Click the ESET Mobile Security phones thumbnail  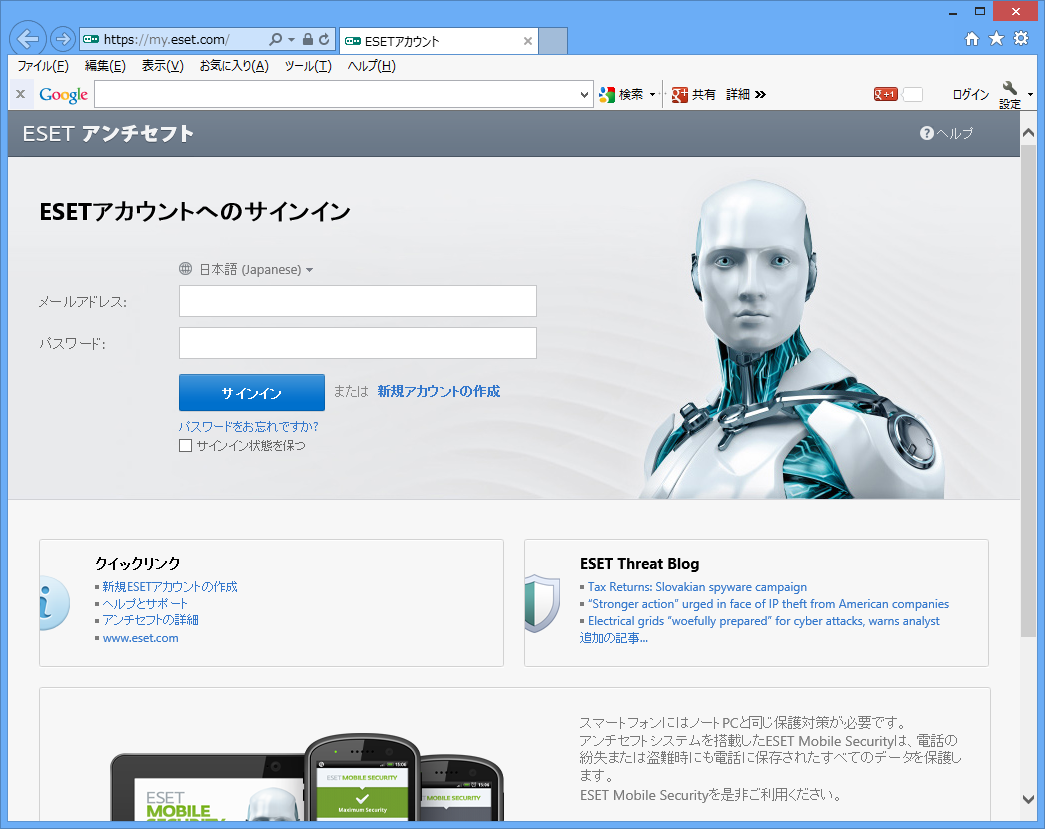[x=307, y=777]
